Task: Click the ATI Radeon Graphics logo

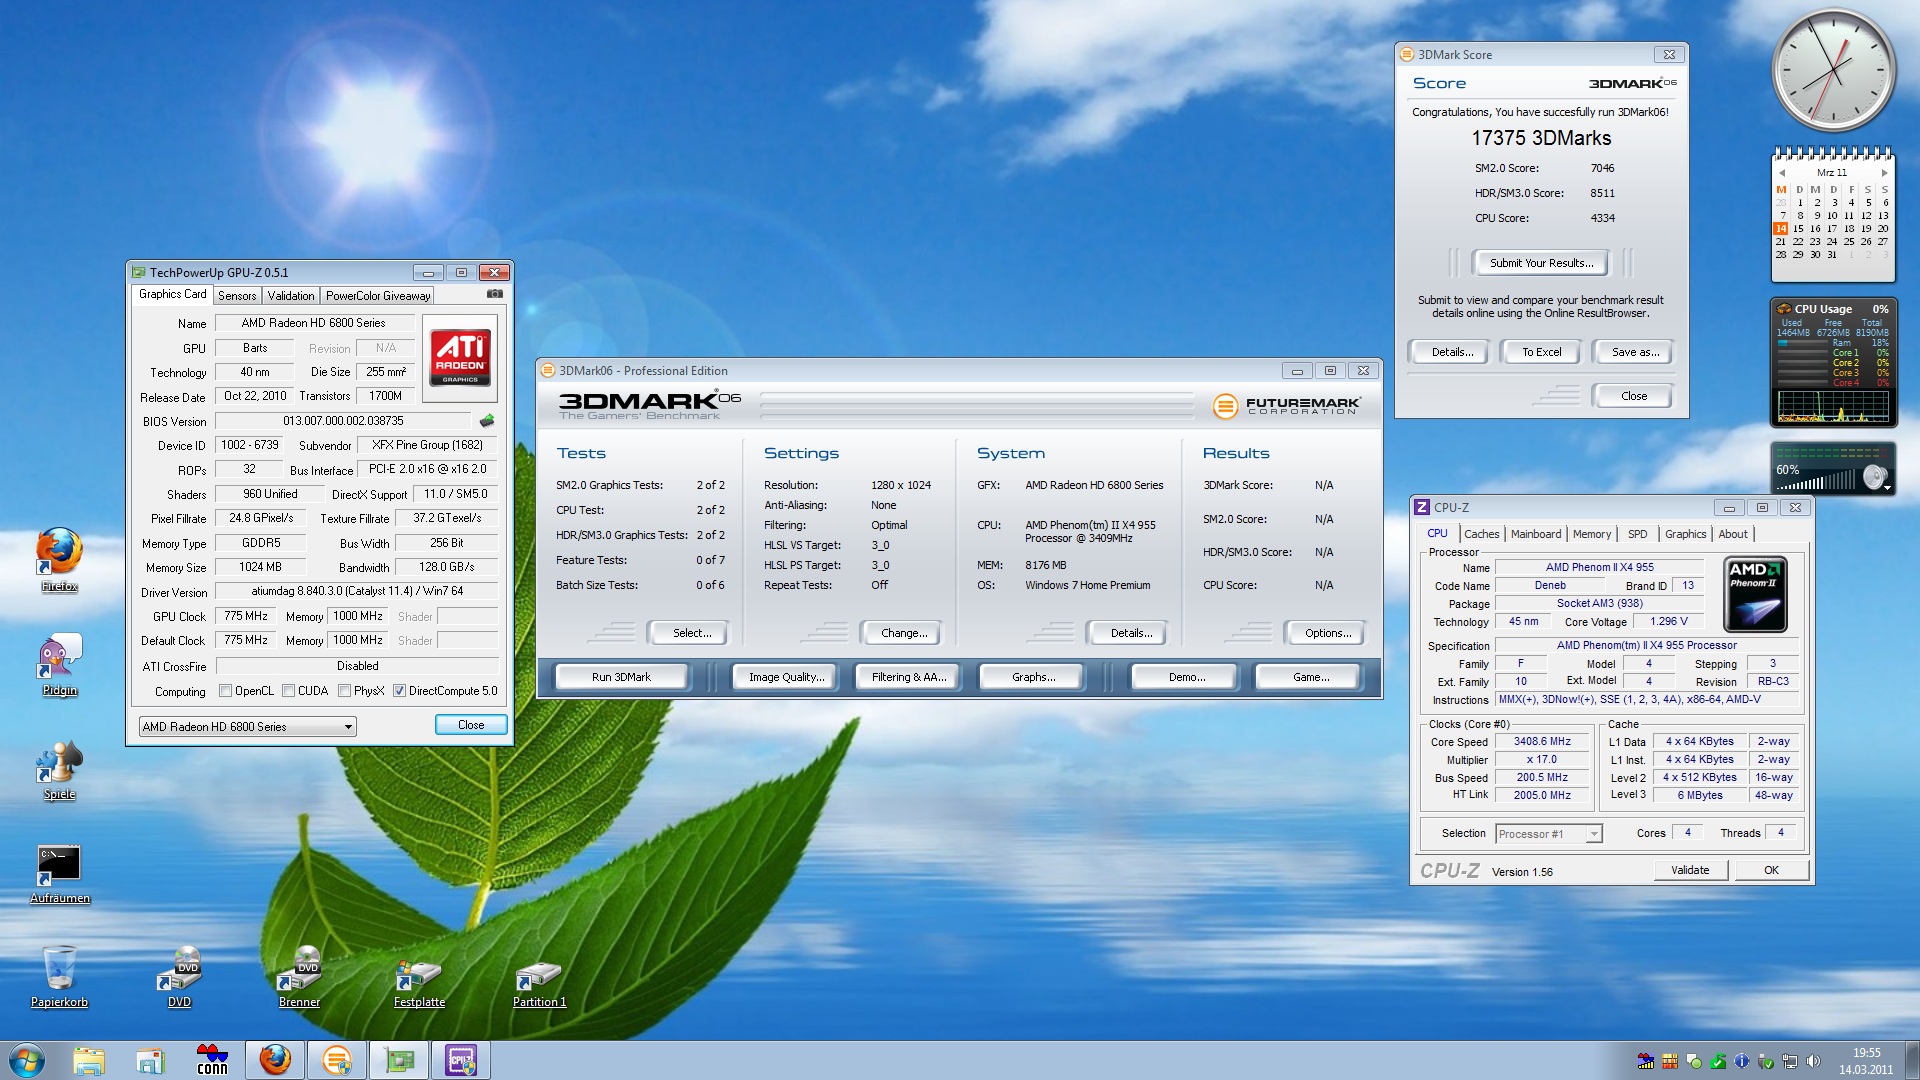Action: [460, 357]
